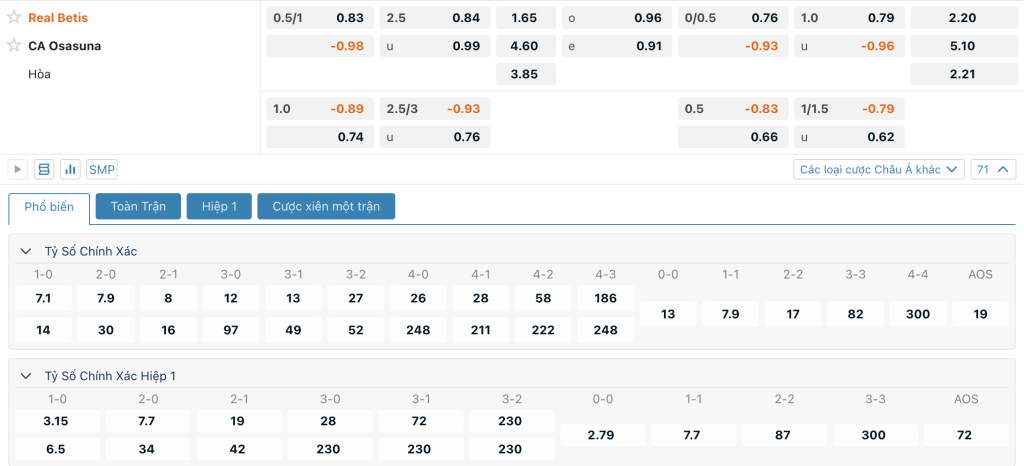Bet correct score 4-0 at 26
Viewport: 1024px width, 466px height.
pos(418,298)
